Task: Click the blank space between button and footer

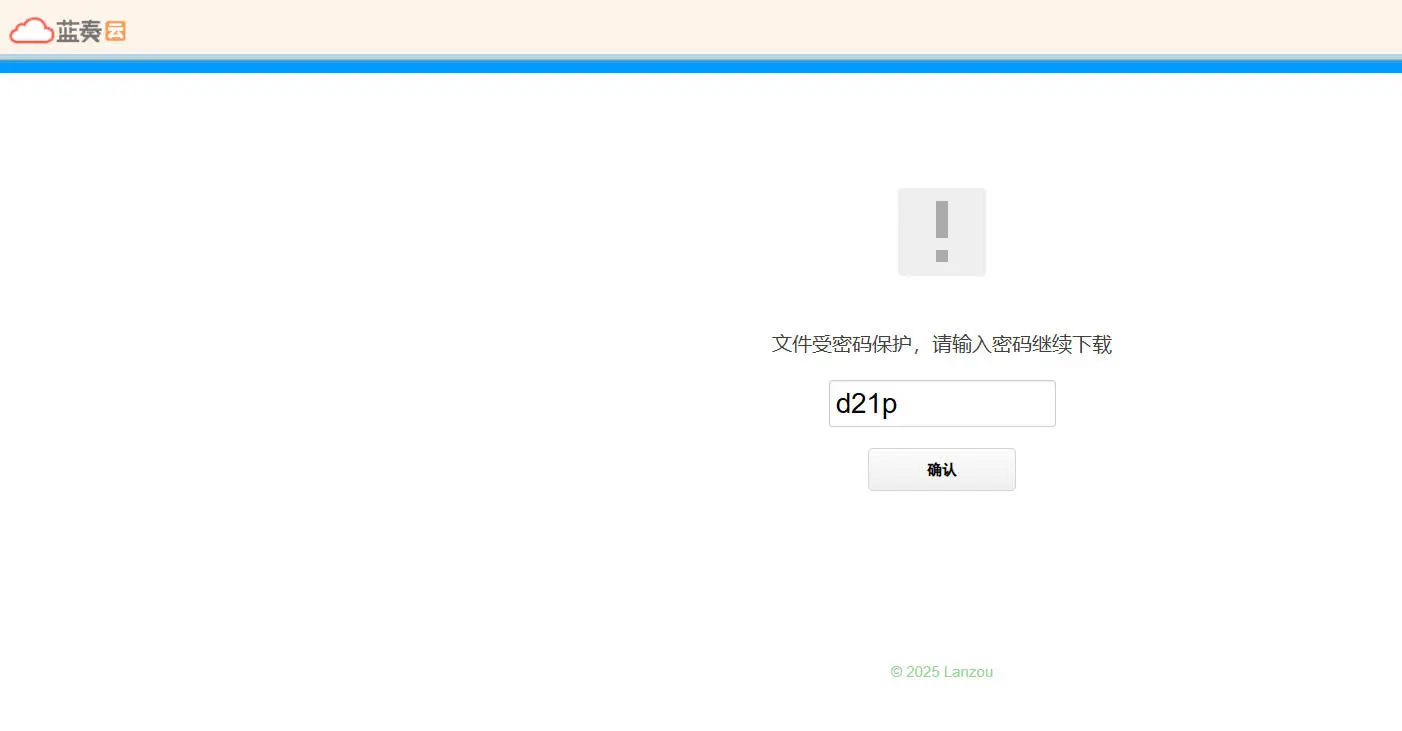Action: [941, 580]
